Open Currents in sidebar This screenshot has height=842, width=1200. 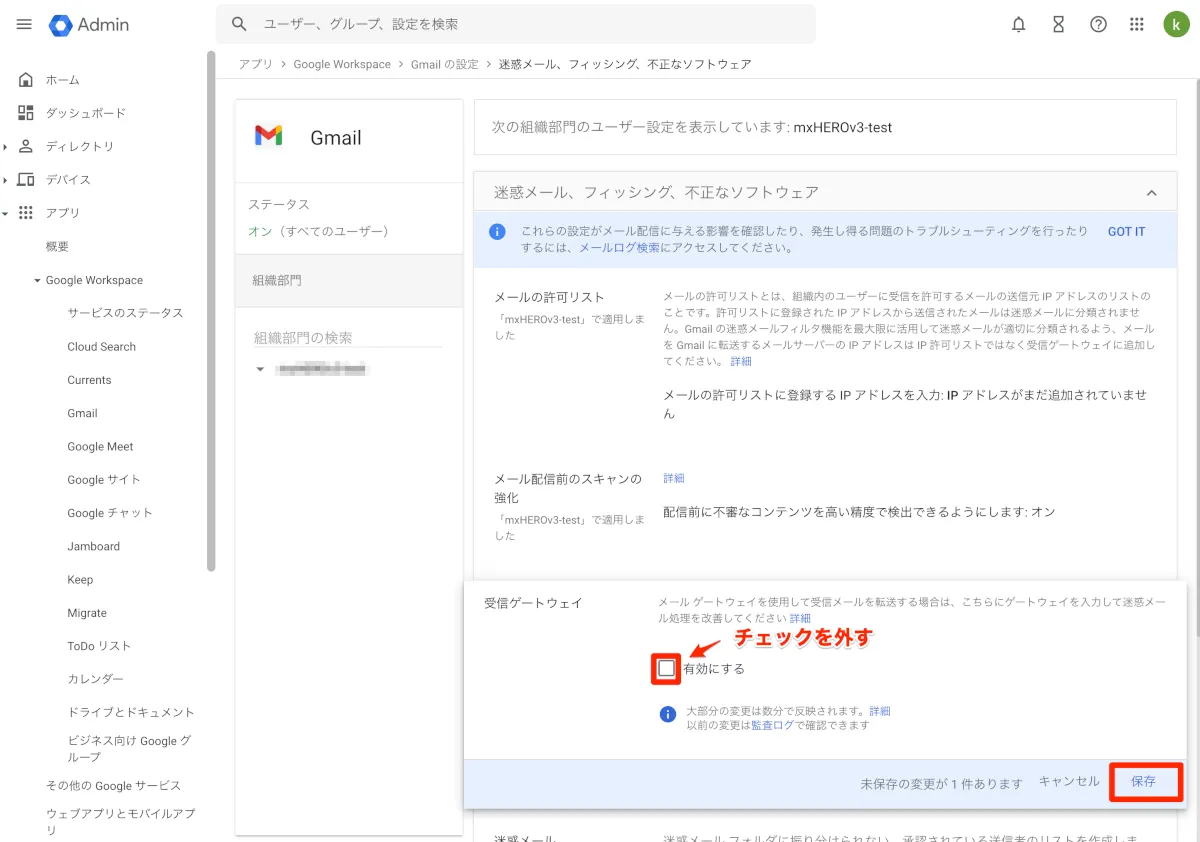(x=89, y=380)
